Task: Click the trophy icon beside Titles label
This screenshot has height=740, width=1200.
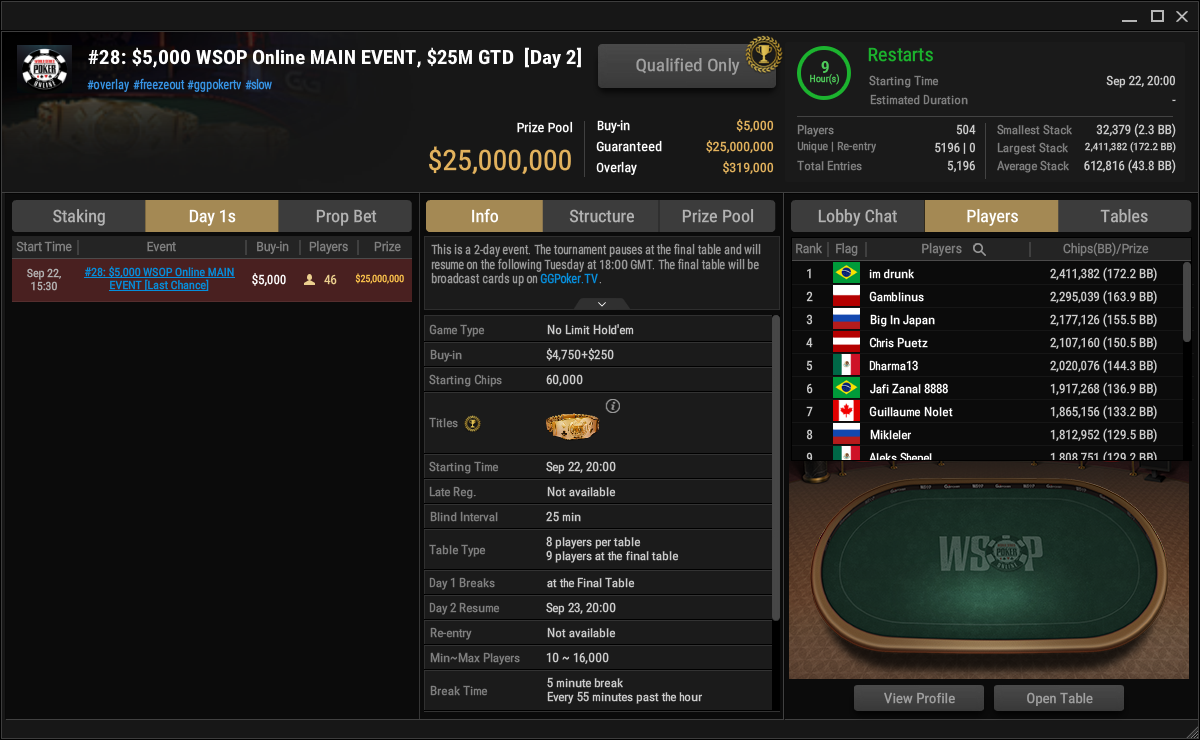Action: tap(473, 424)
